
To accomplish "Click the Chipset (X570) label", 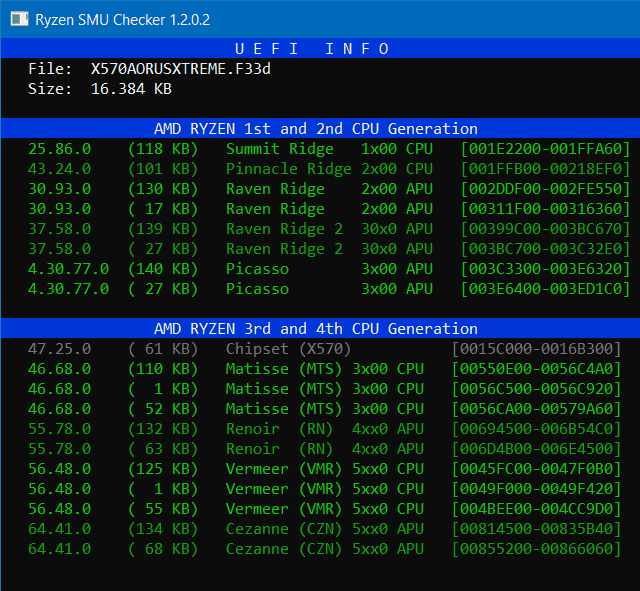I will (289, 349).
